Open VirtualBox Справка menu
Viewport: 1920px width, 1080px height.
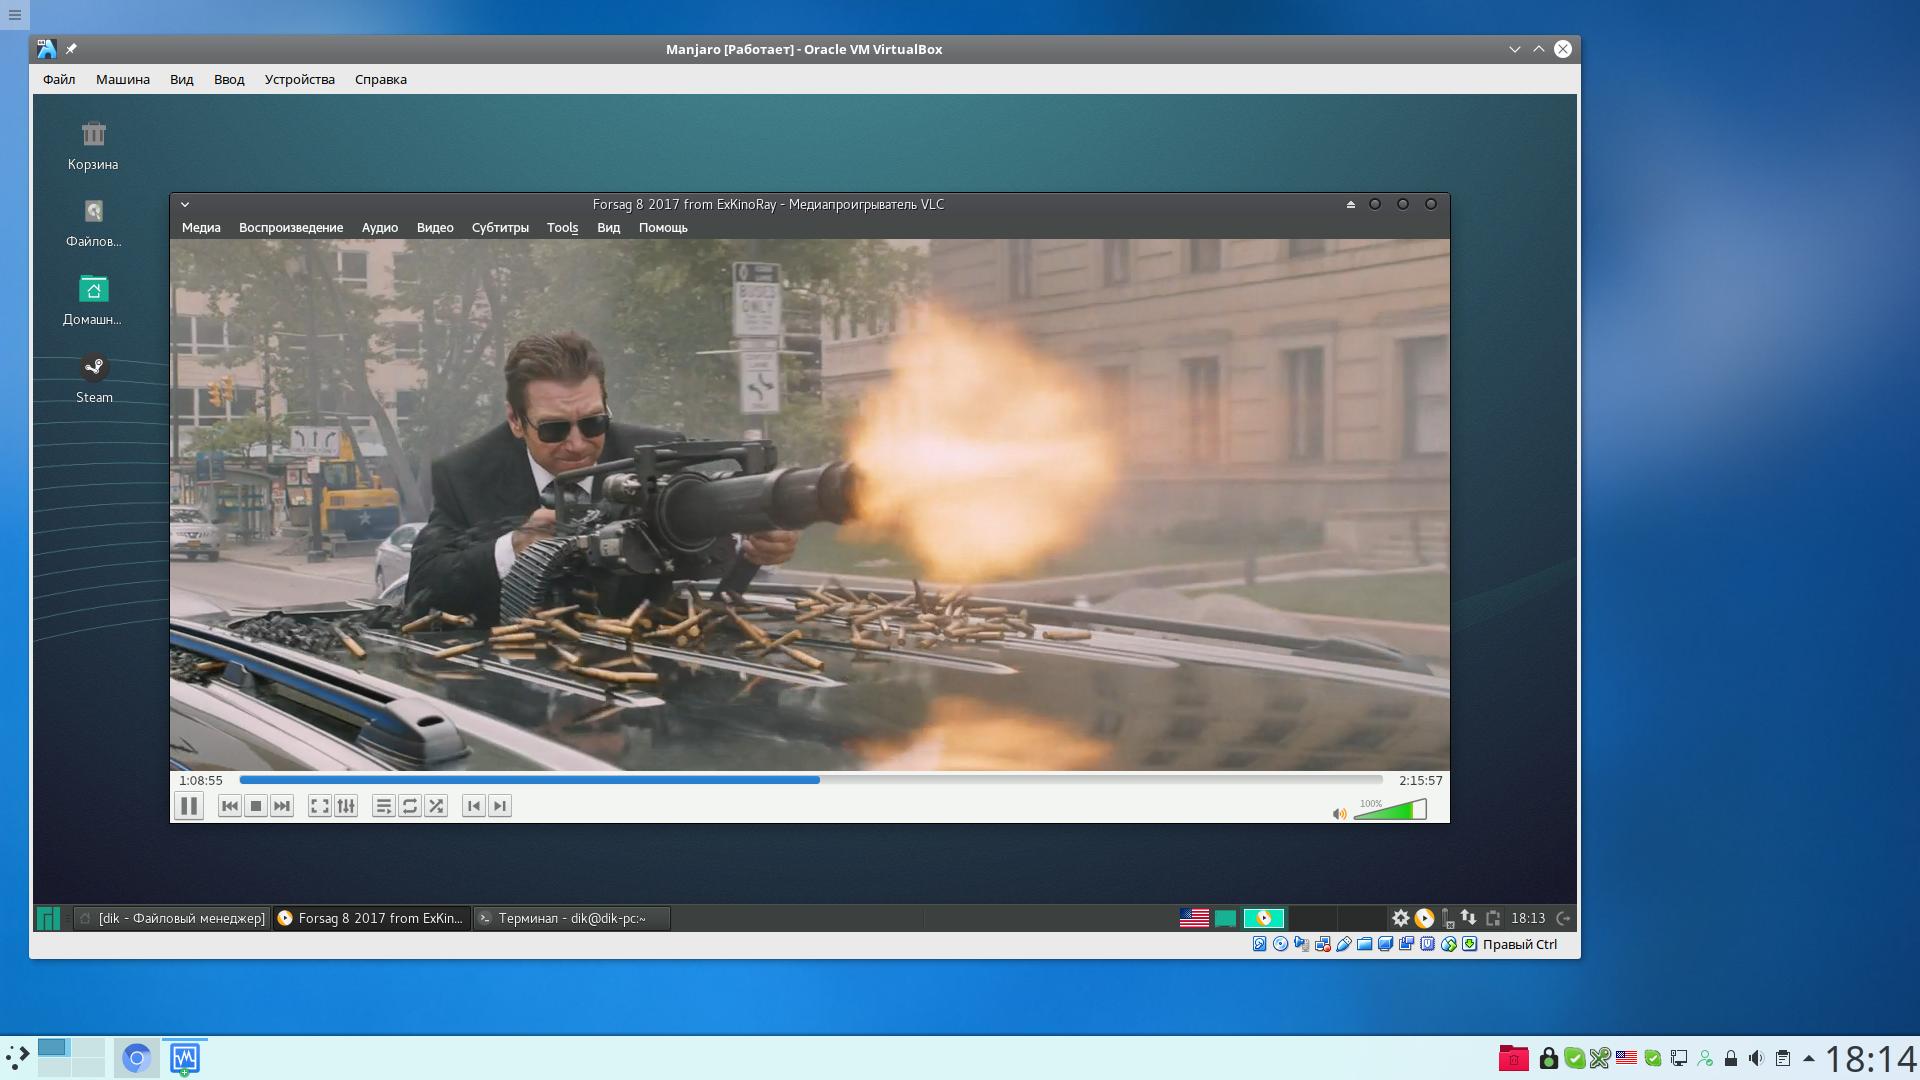point(381,79)
